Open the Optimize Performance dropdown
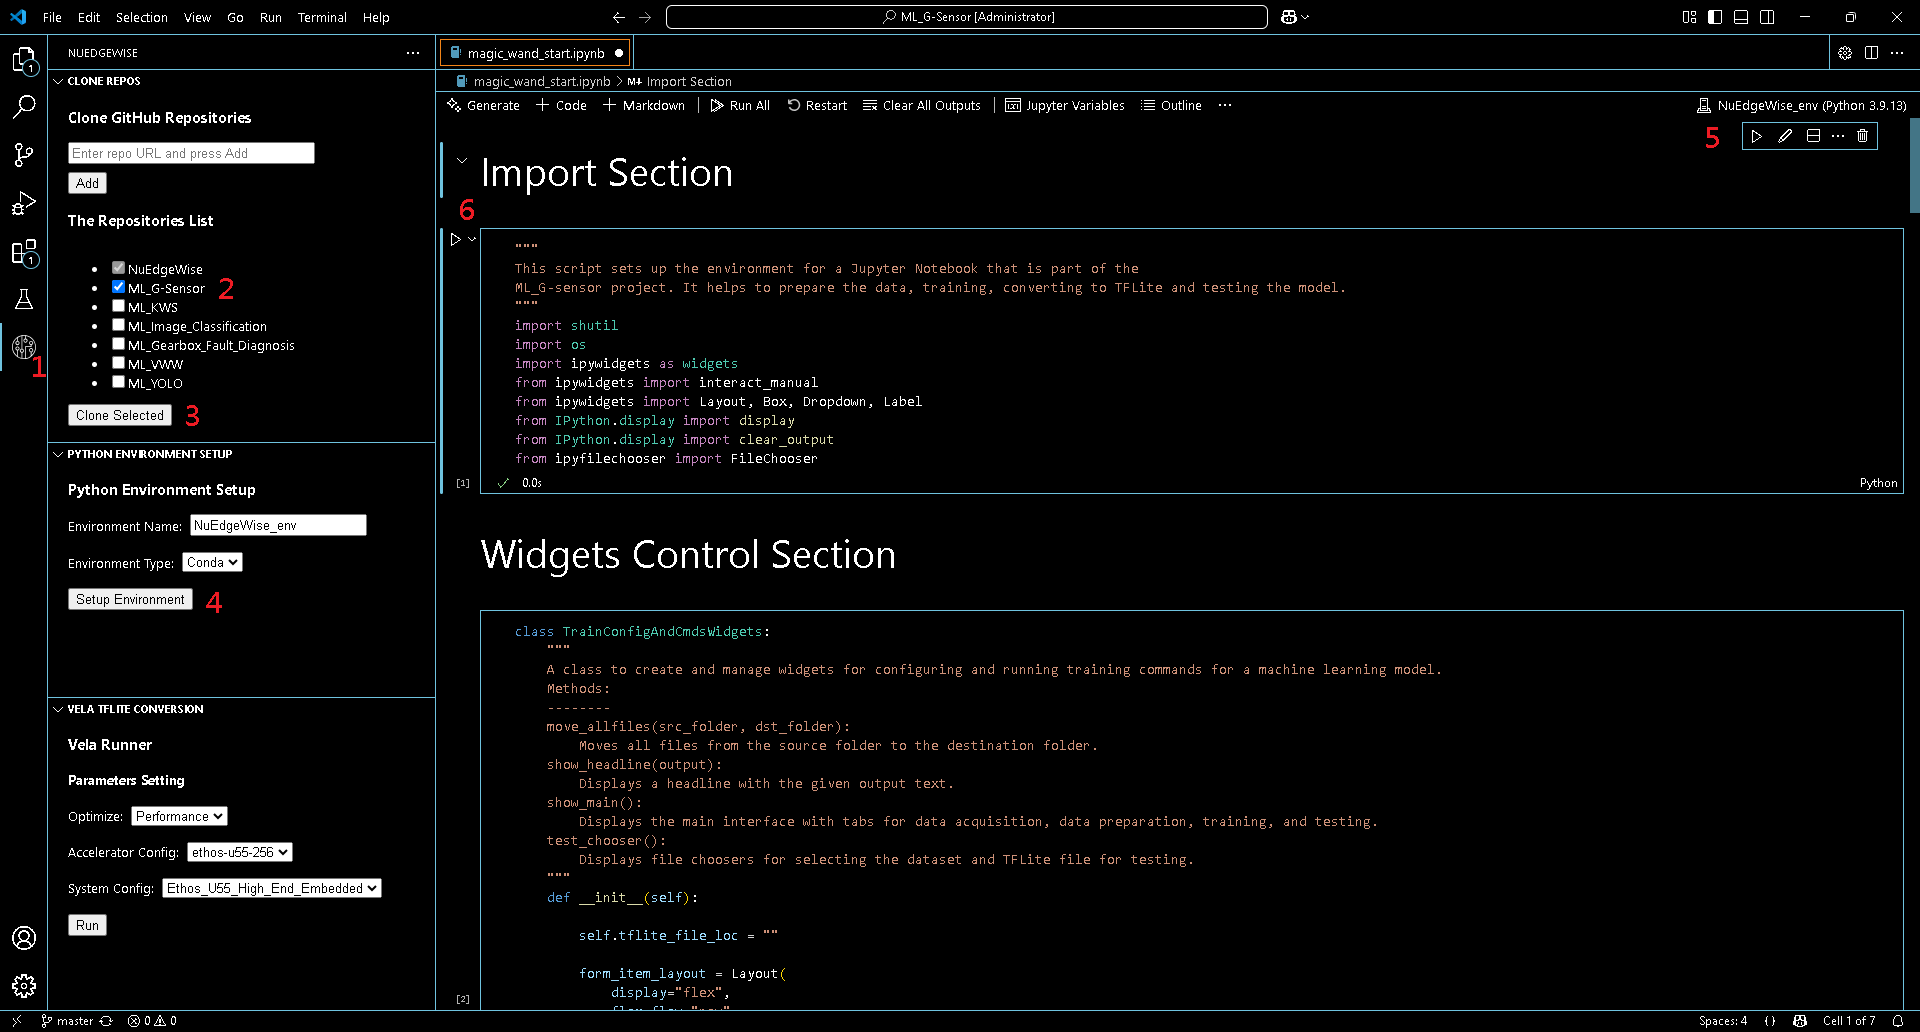This screenshot has height=1032, width=1920. 179,817
